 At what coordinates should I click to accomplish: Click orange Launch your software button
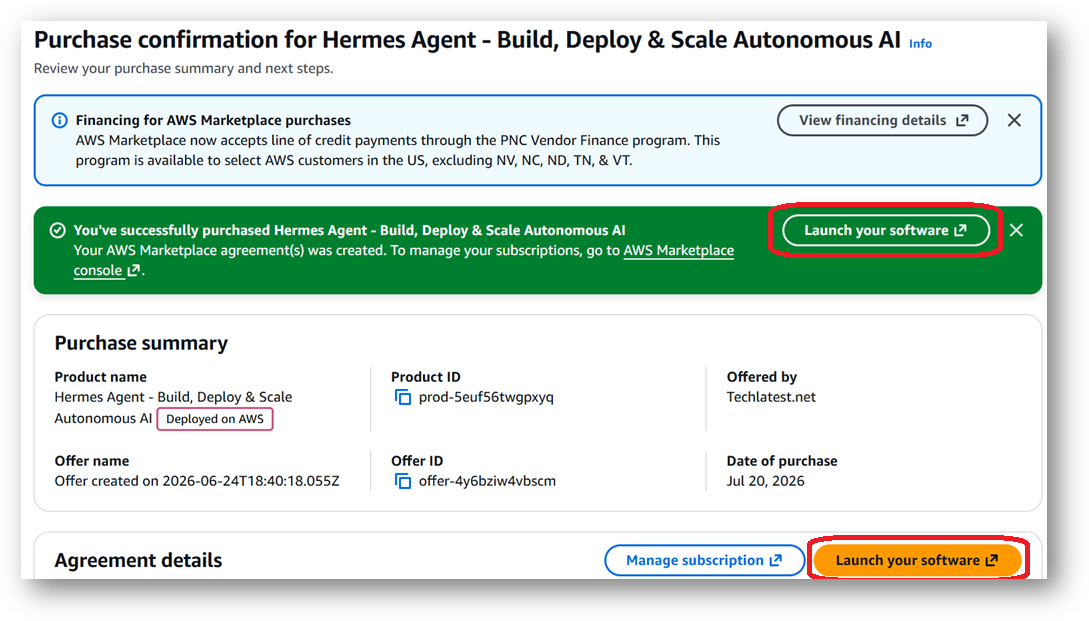pyautogui.click(x=917, y=561)
